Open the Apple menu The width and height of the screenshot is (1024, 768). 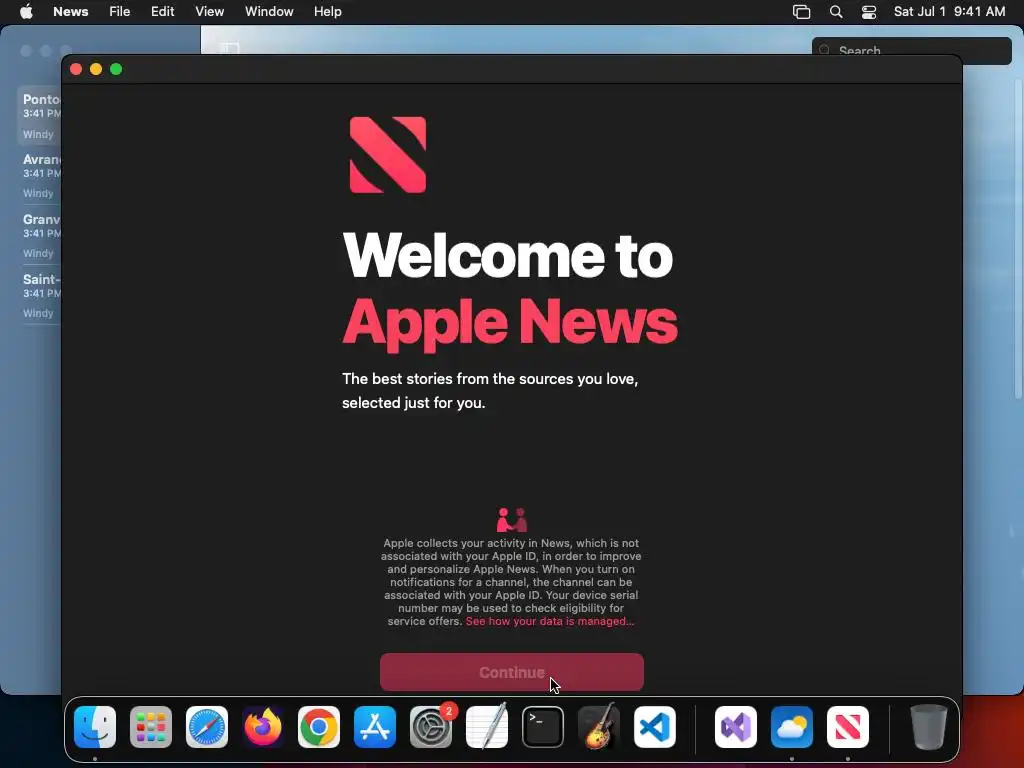coord(26,12)
